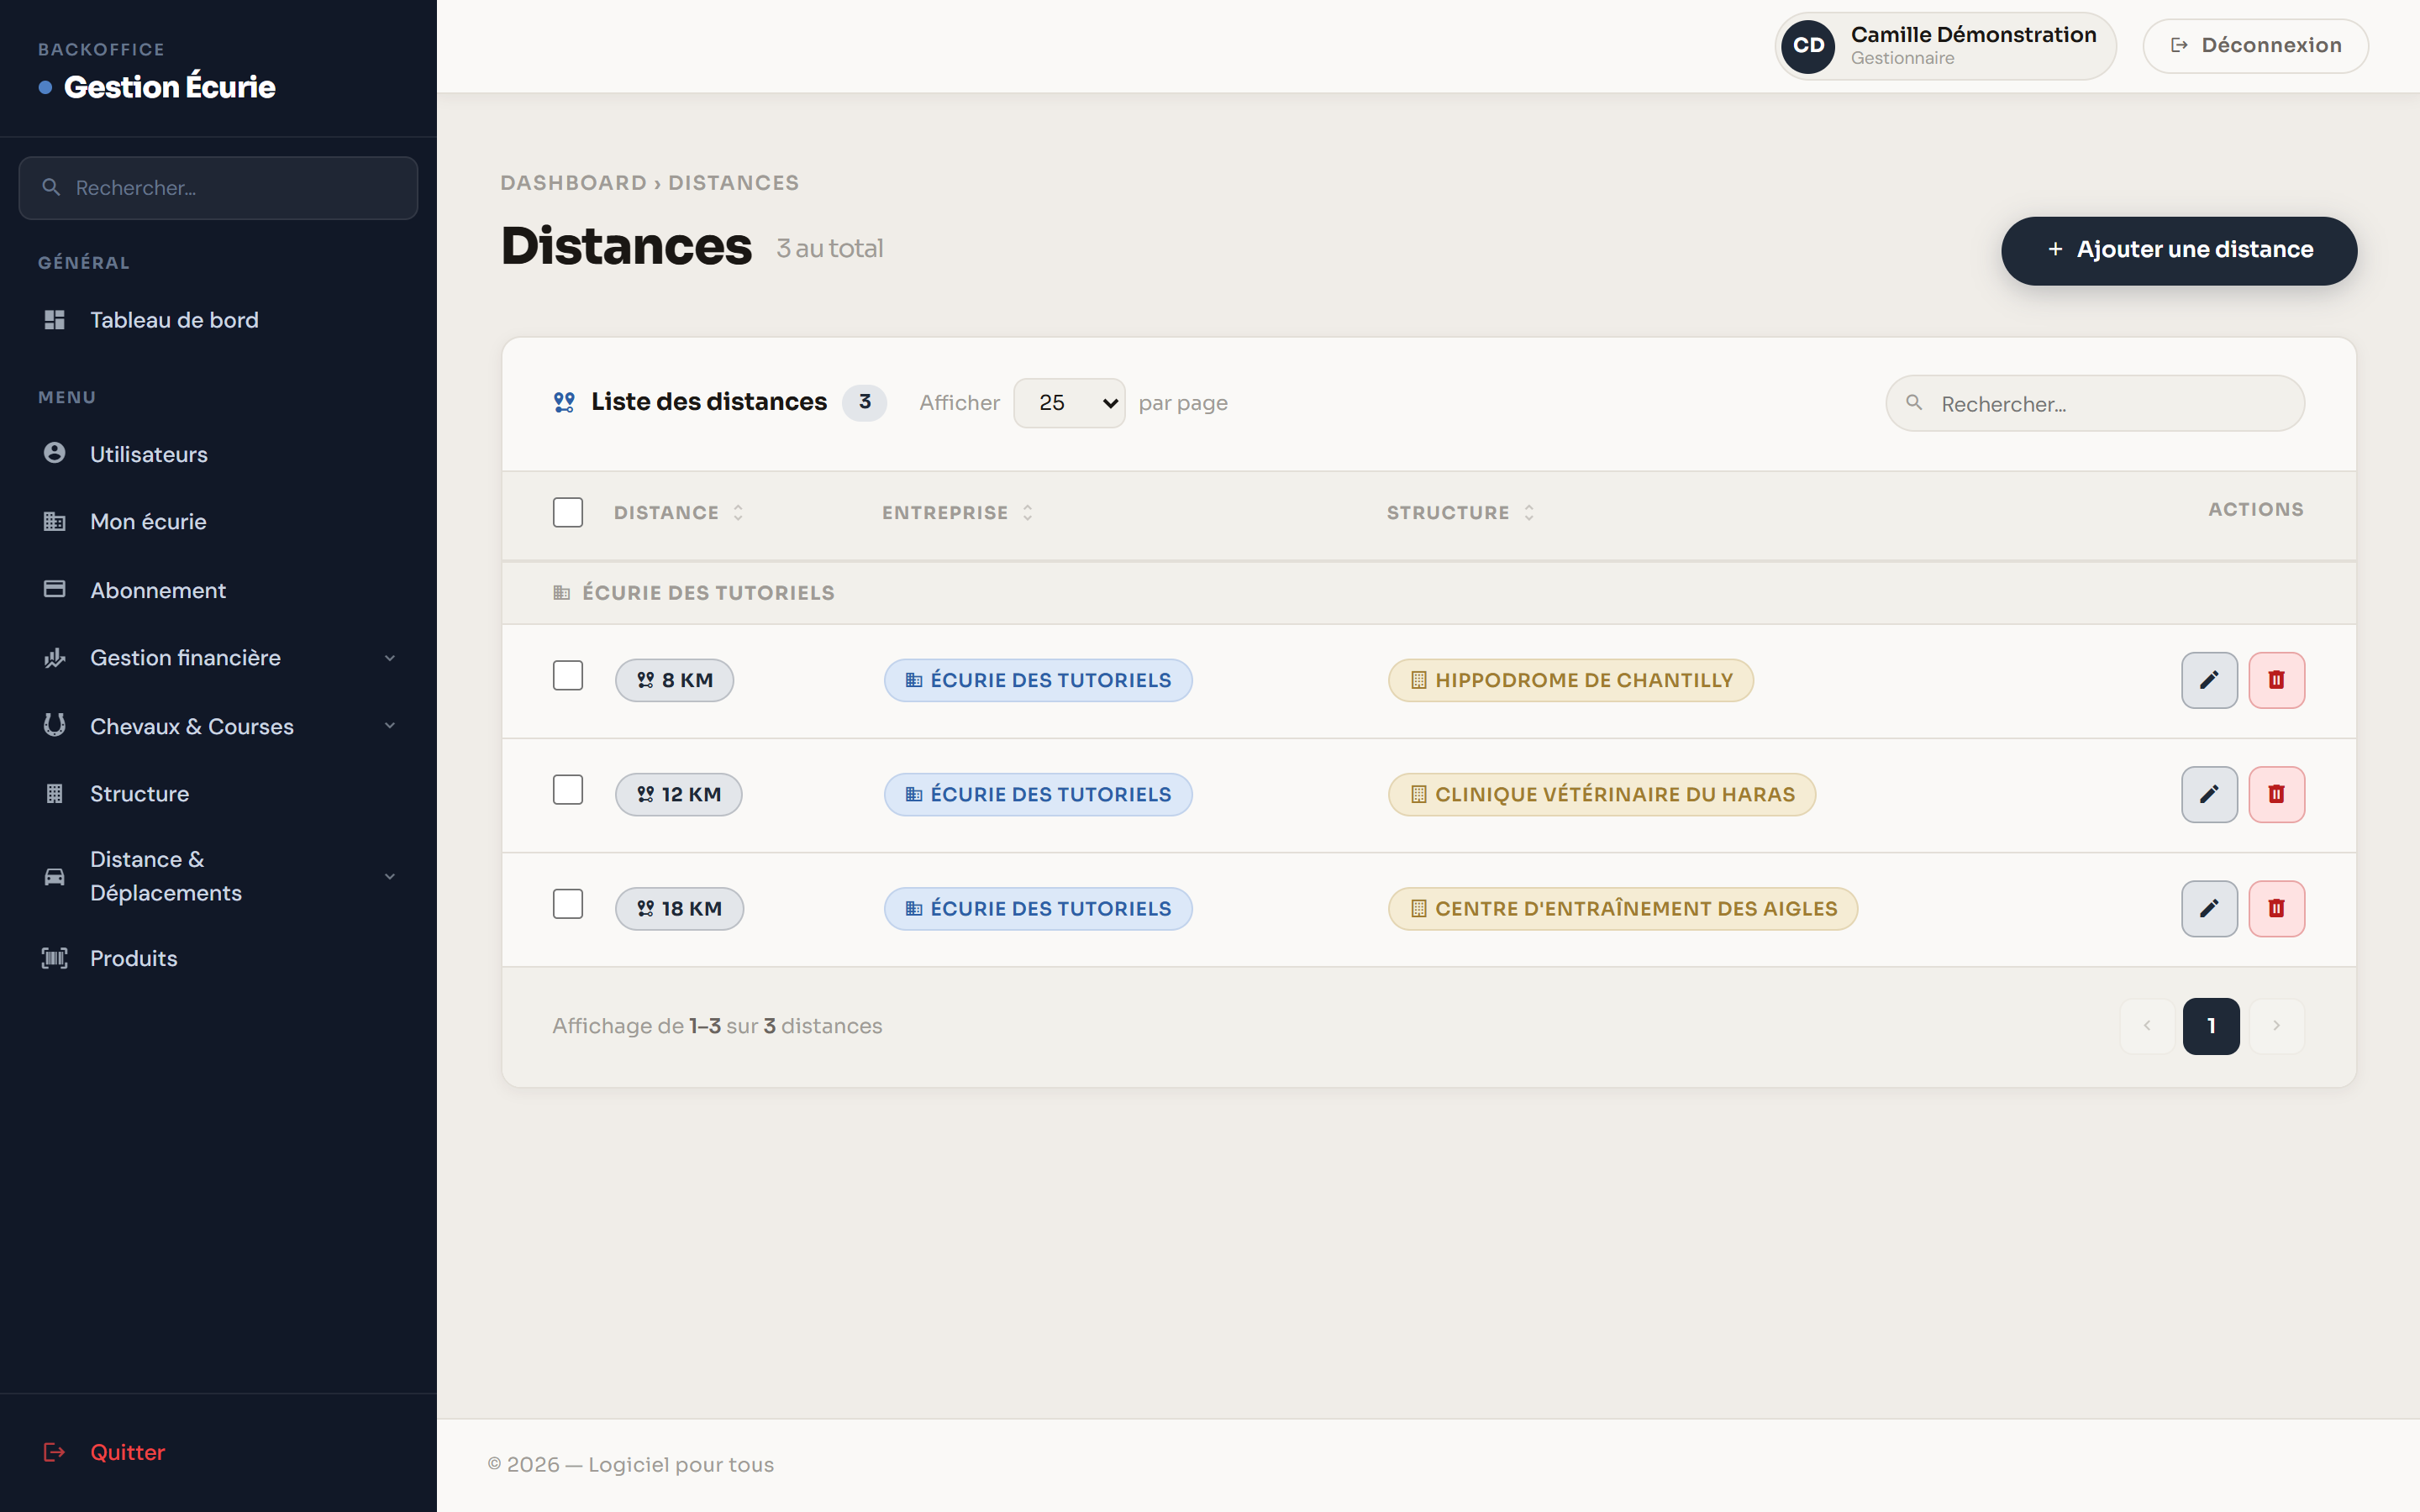
Task: Delete the 8 KM distance row
Action: (x=2276, y=680)
